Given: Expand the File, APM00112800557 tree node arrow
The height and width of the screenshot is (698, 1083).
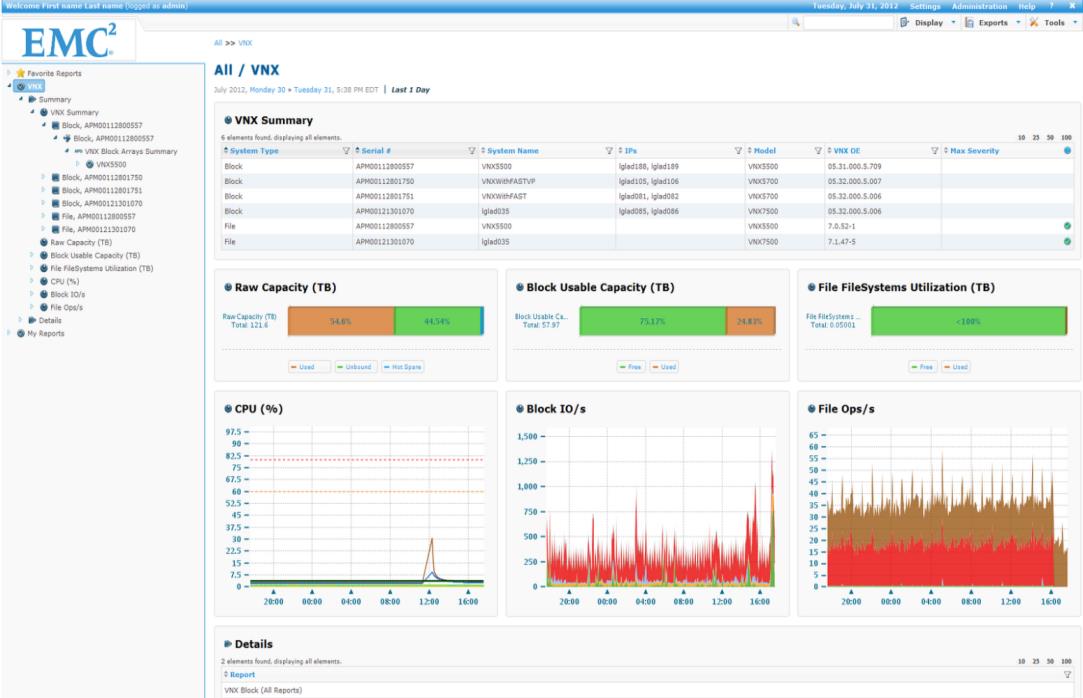Looking at the screenshot, I should [44, 216].
